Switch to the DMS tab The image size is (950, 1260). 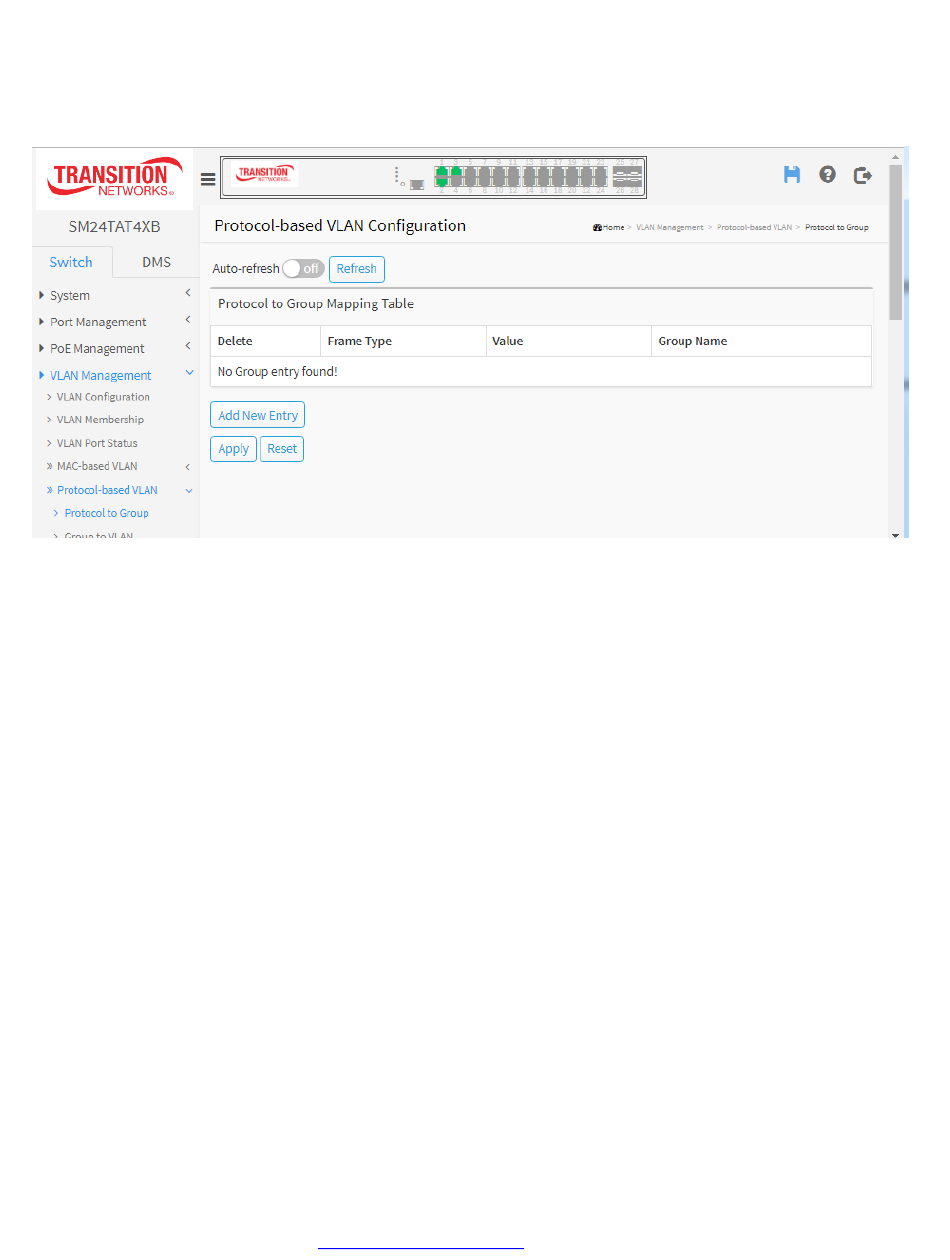156,262
